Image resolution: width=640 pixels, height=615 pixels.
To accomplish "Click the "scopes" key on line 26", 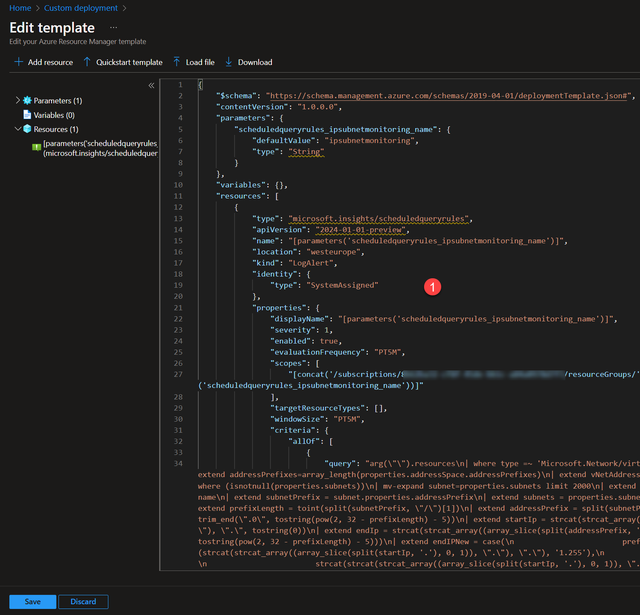I will point(288,364).
